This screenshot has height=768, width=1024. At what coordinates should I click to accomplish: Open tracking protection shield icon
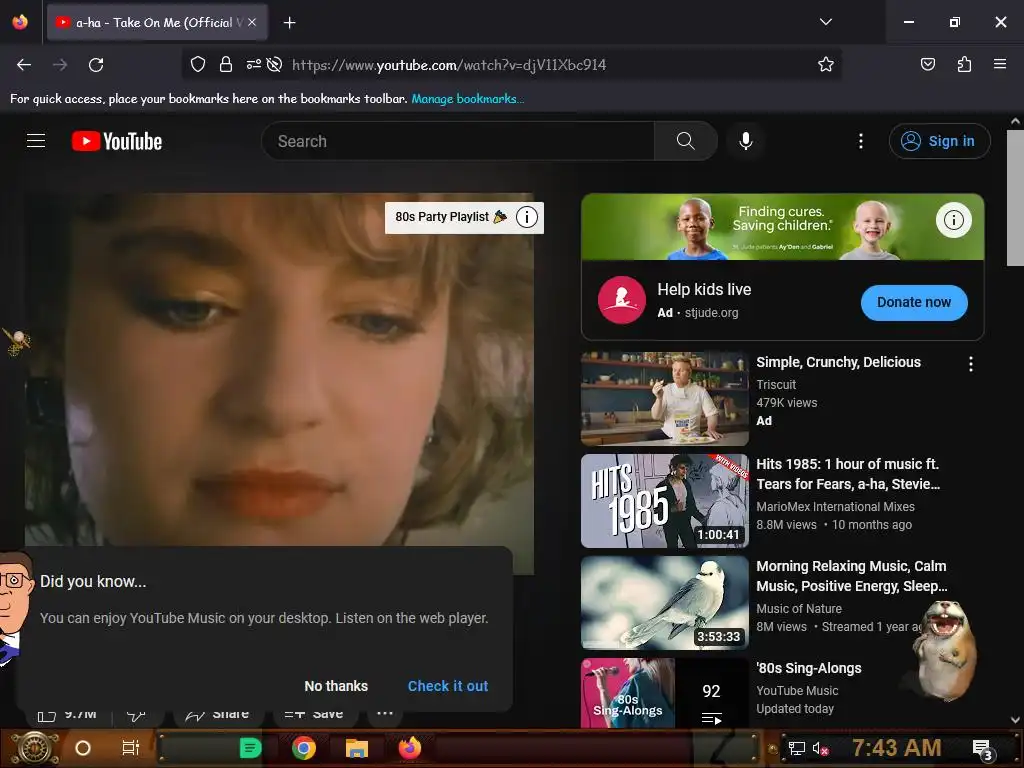click(x=198, y=64)
